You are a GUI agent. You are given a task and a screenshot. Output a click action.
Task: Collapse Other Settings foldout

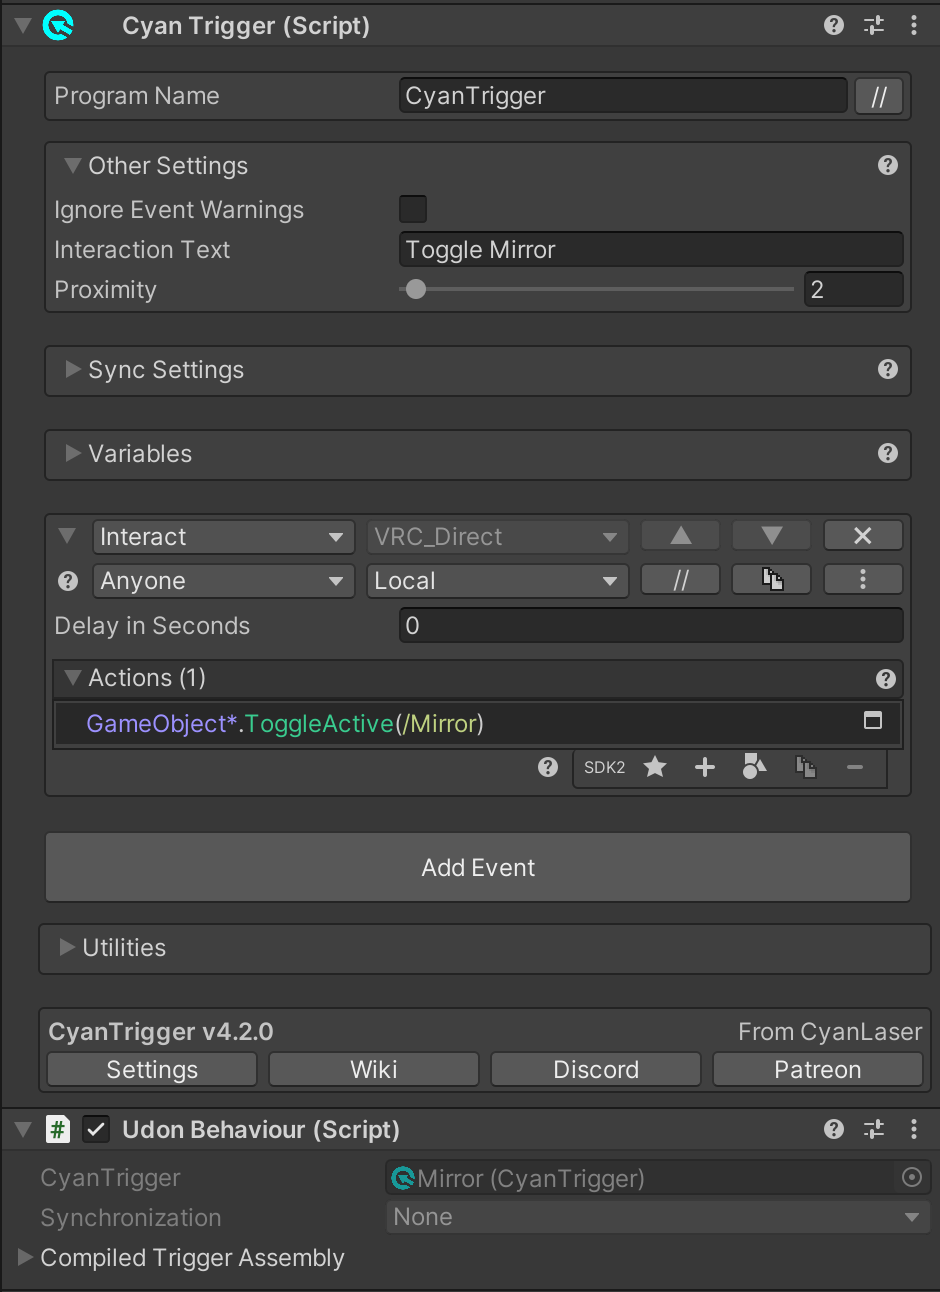coord(72,165)
